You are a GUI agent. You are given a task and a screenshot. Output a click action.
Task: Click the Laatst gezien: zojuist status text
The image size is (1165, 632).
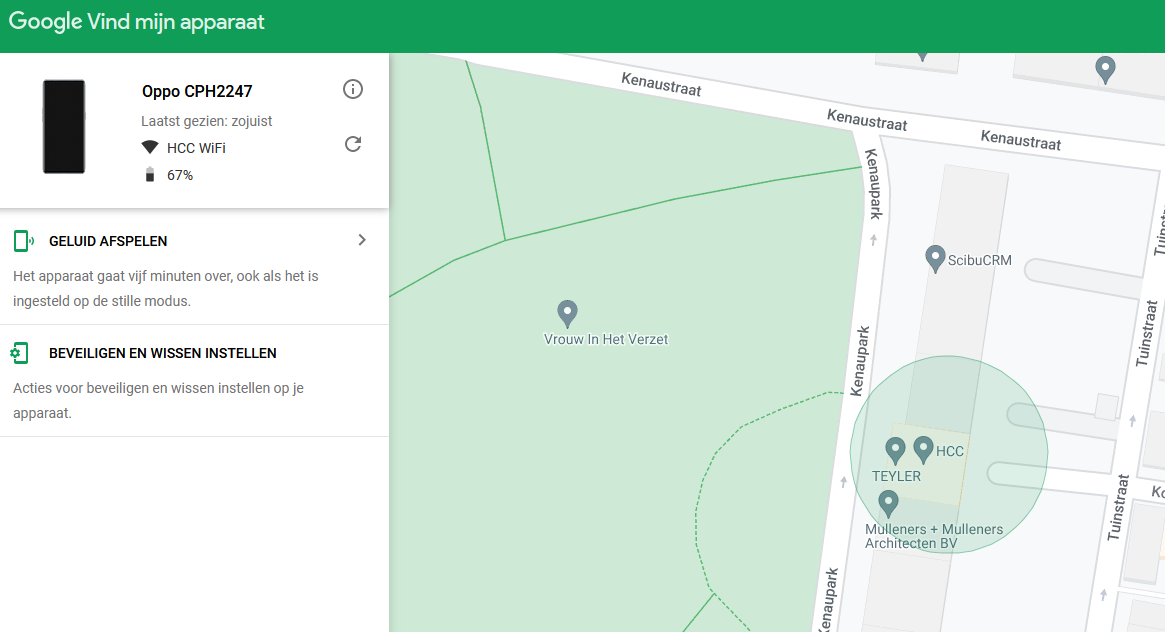[206, 121]
